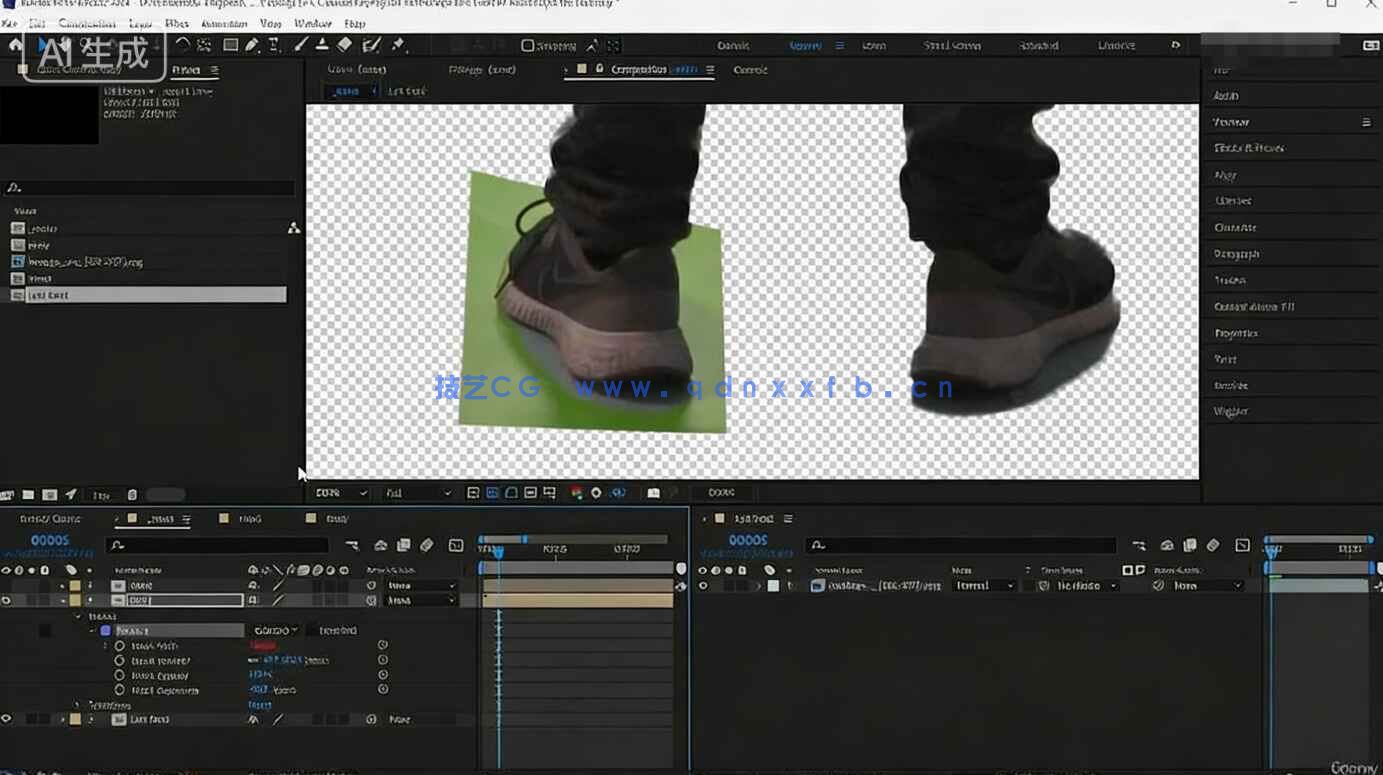This screenshot has width=1383, height=775.
Task: Collapse the Masks group on the layer
Action: [x=78, y=615]
